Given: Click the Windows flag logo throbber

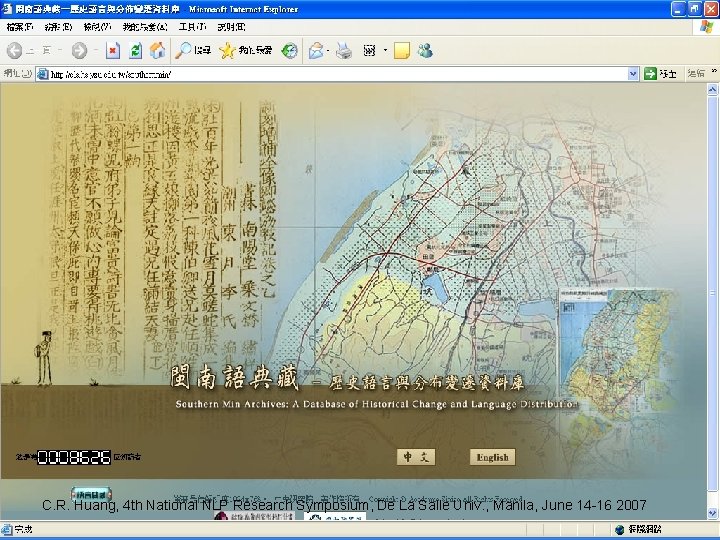Looking at the screenshot, I should click(x=707, y=27).
